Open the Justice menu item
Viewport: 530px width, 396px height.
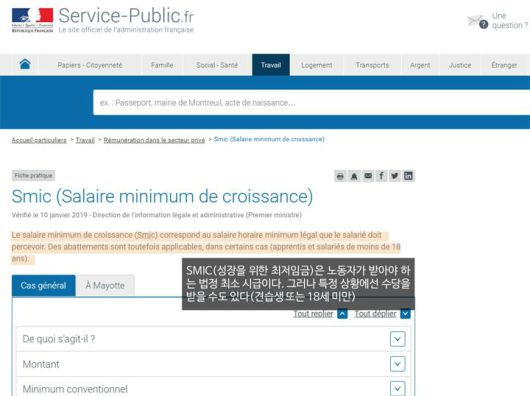click(460, 65)
